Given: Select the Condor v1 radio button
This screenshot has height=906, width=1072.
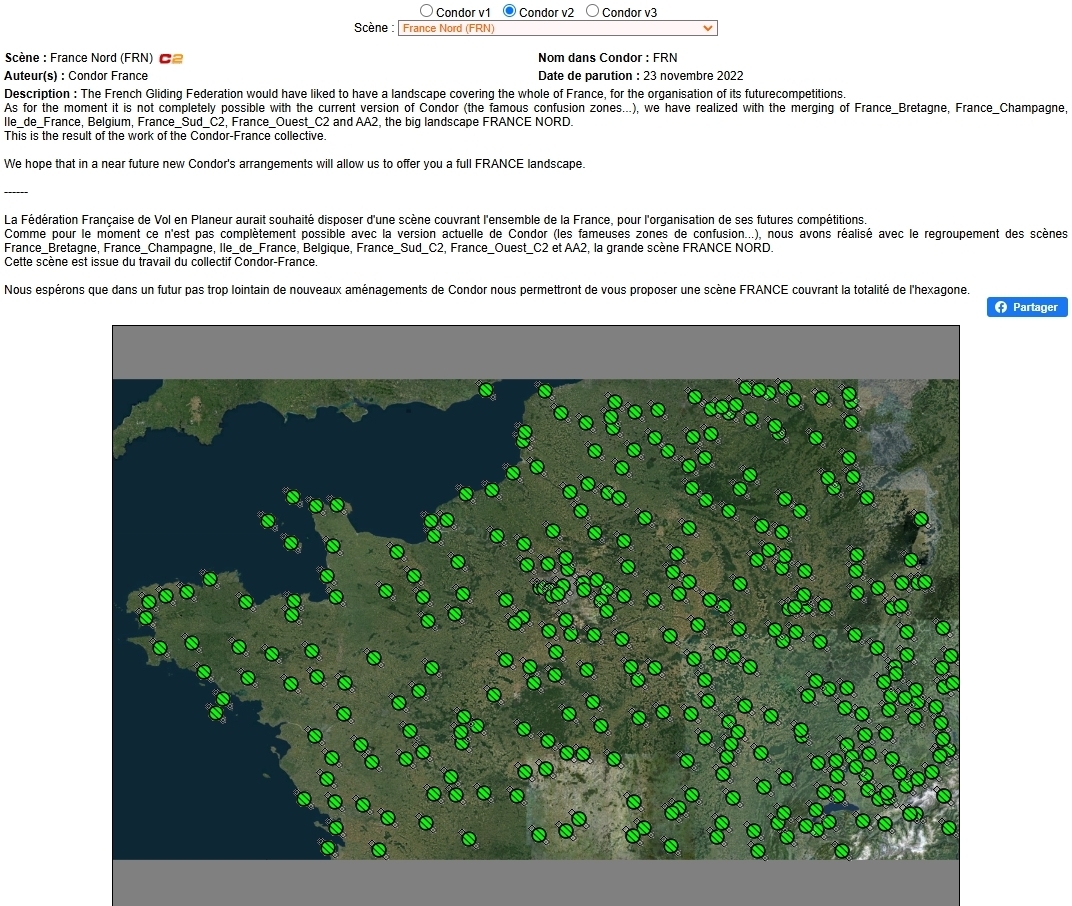Looking at the screenshot, I should (426, 11).
